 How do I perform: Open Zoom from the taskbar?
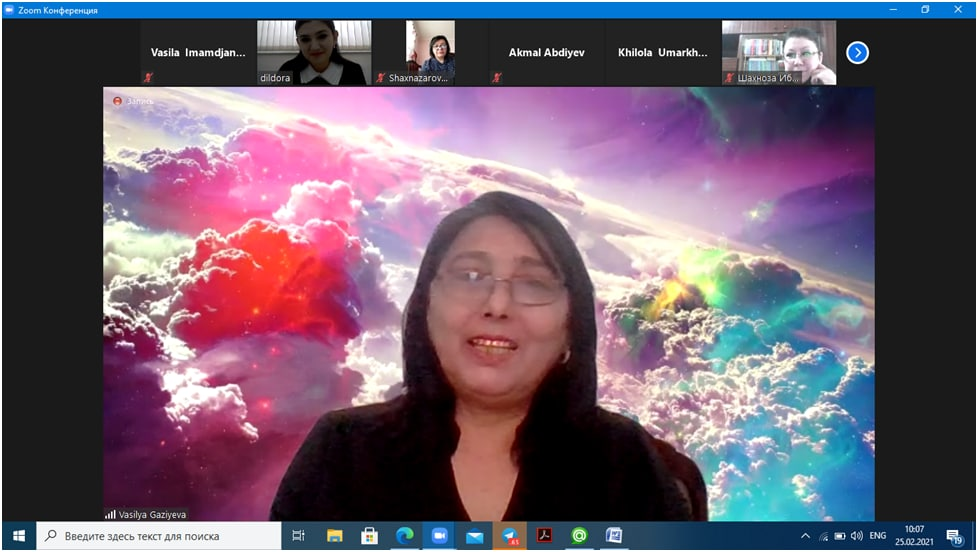(439, 536)
